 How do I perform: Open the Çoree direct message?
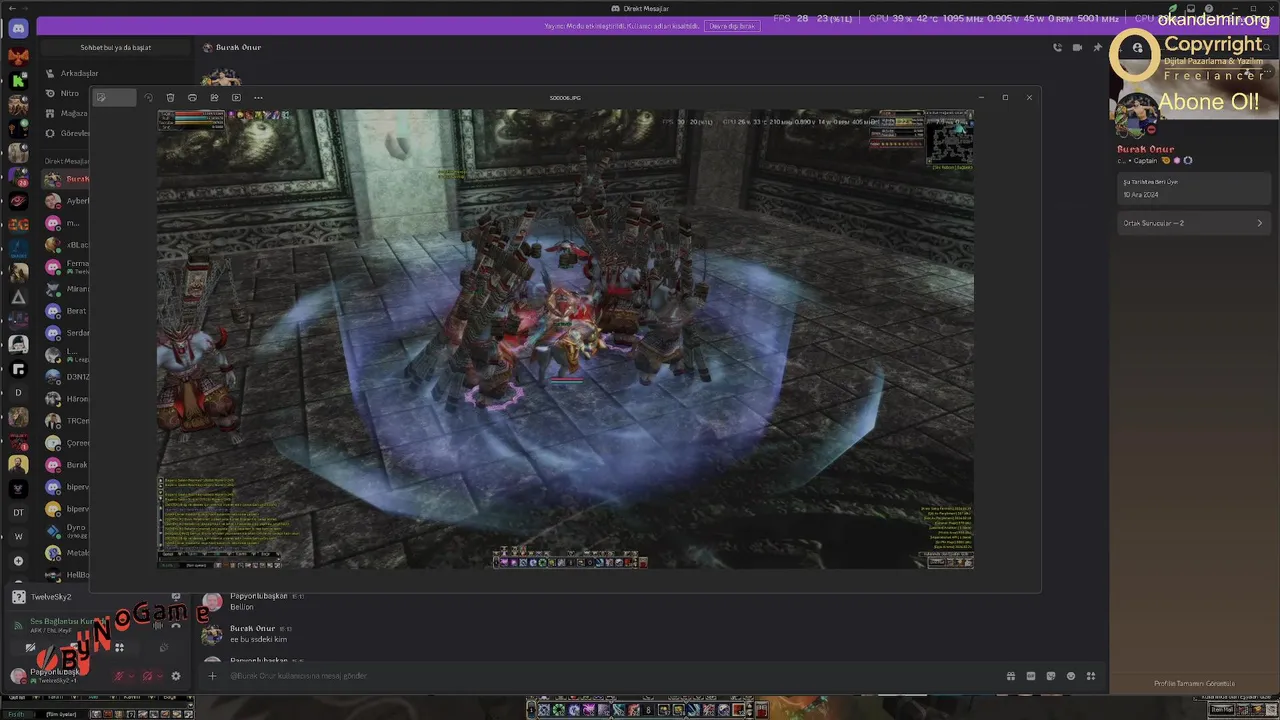[x=67, y=443]
